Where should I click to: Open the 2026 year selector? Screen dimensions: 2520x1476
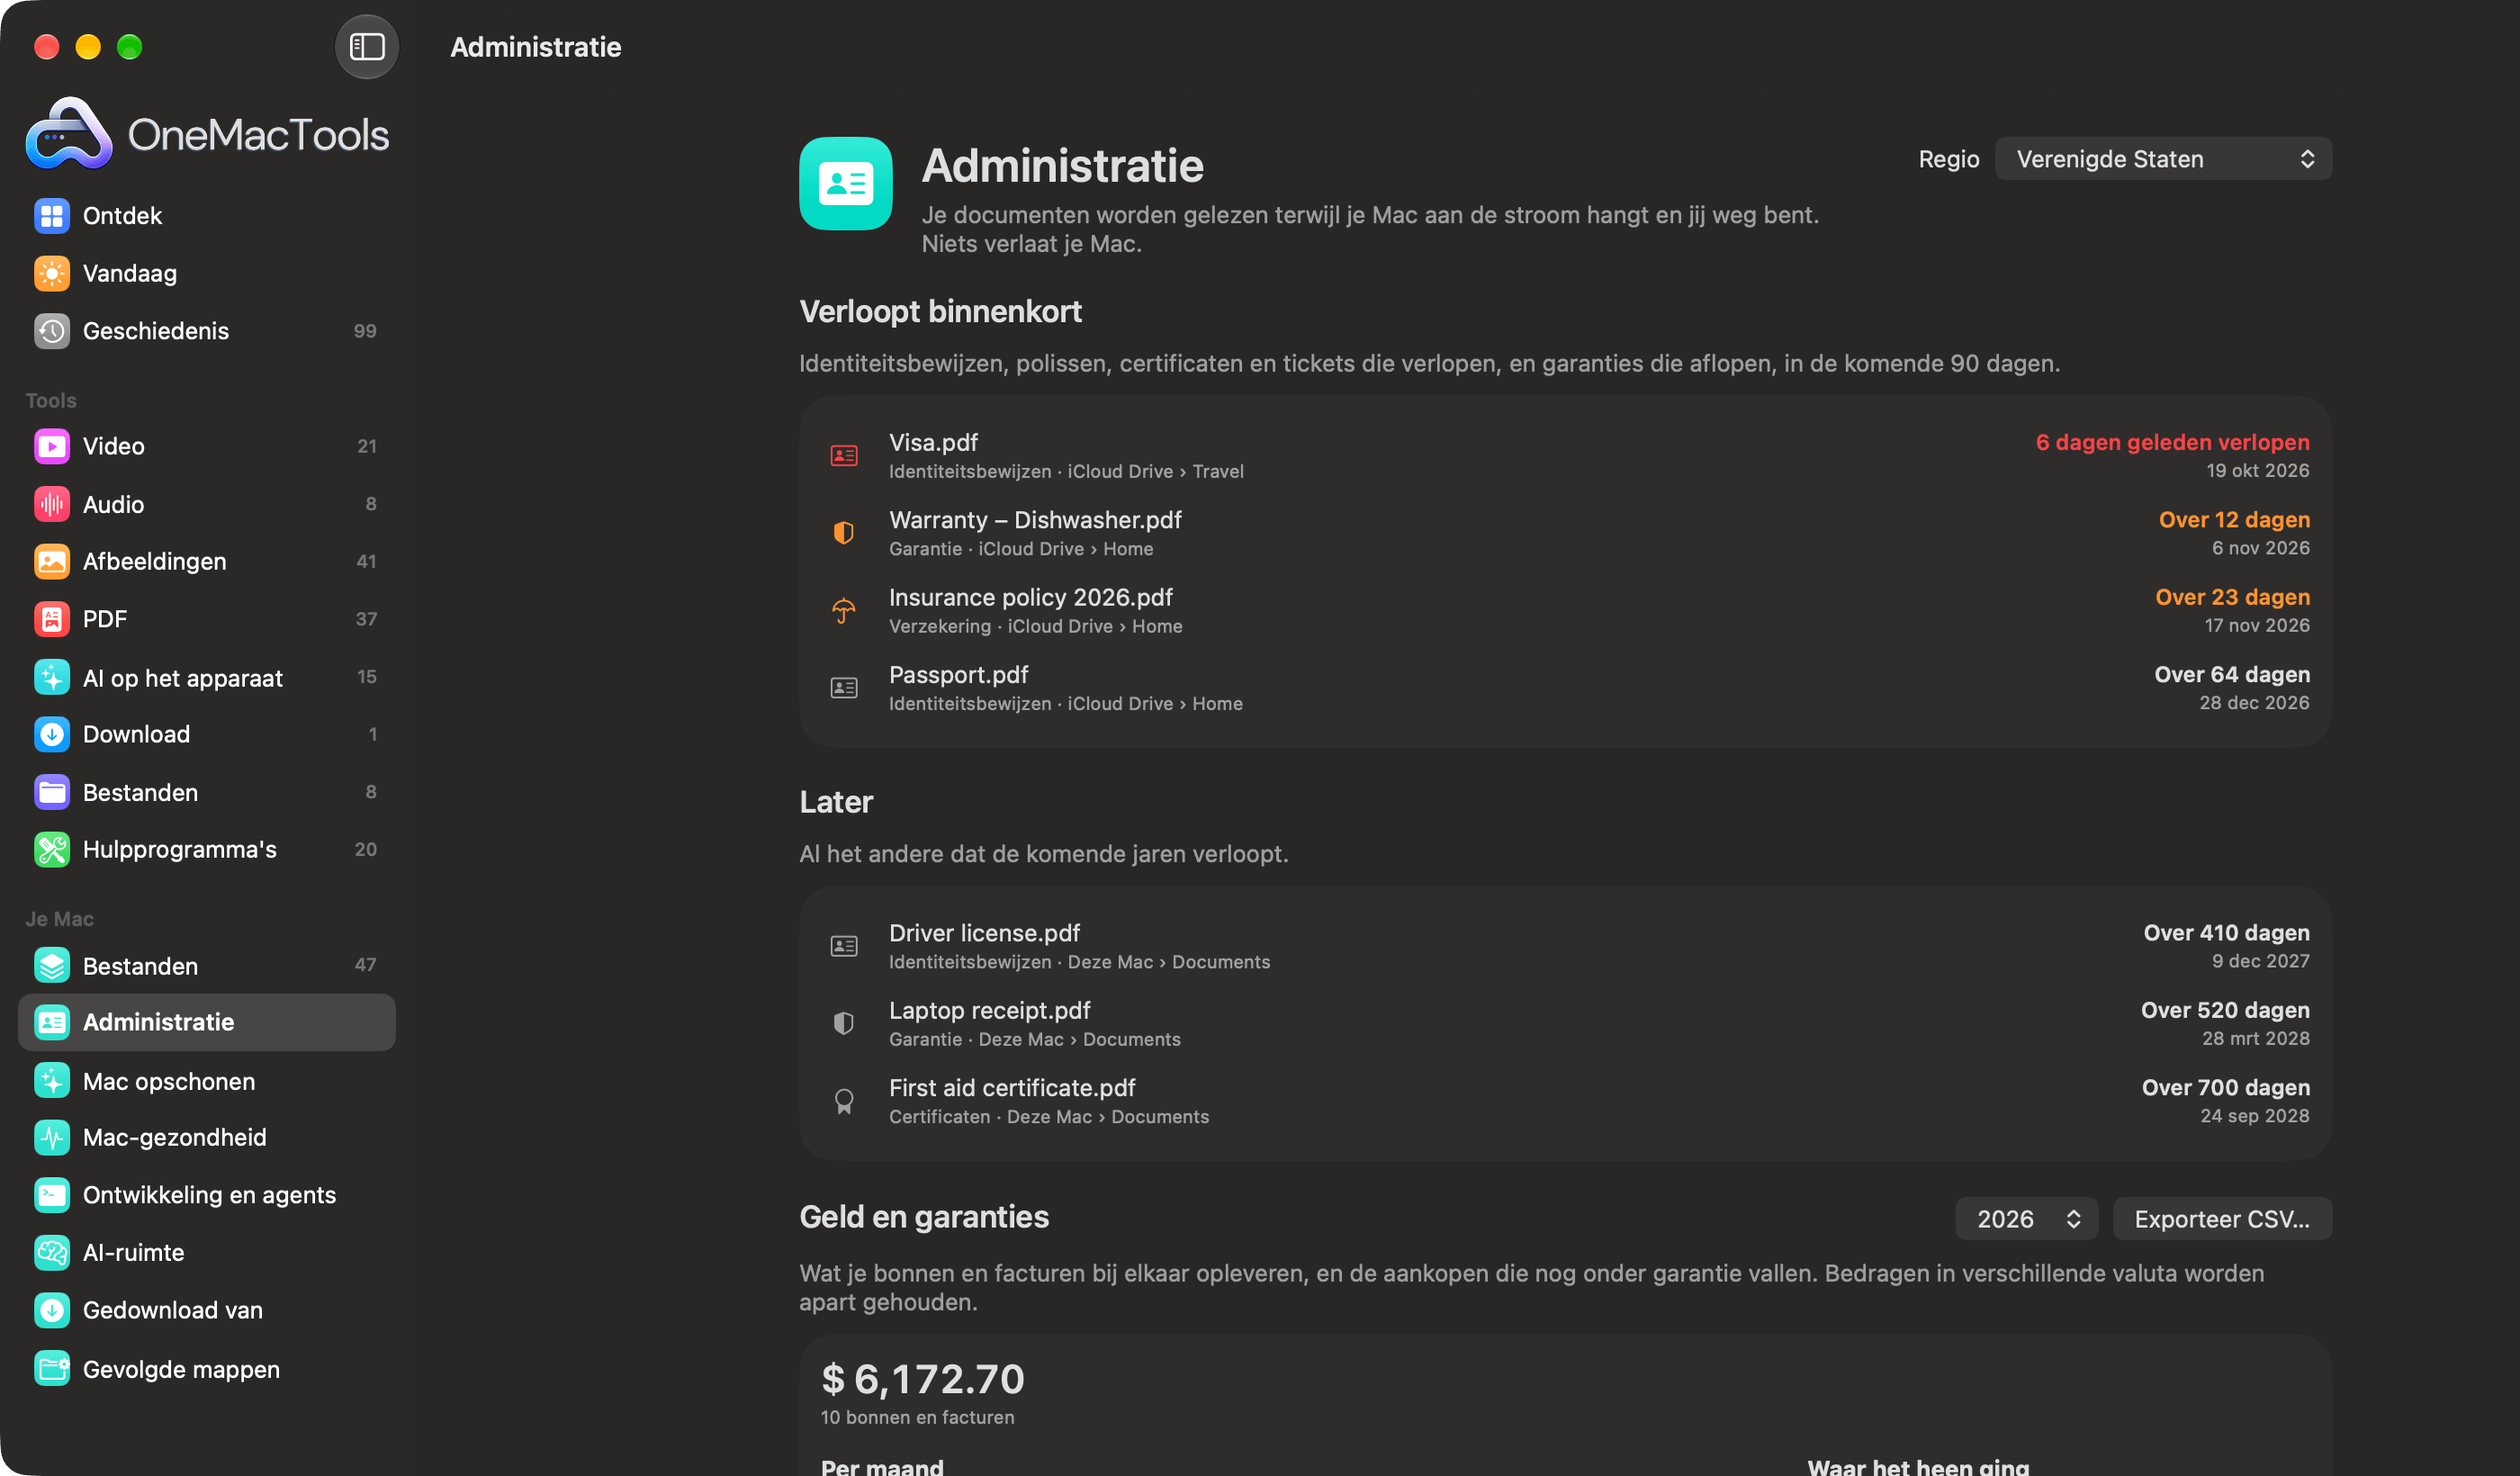point(2026,1219)
